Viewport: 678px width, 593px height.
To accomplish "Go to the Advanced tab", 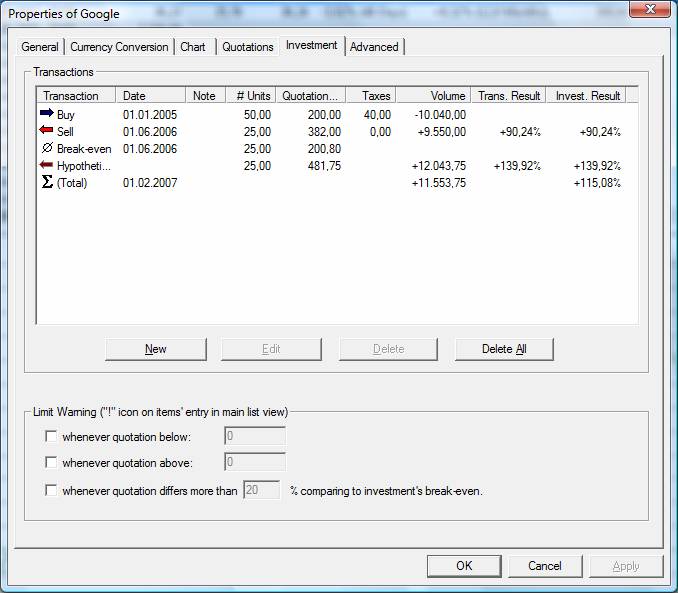I will tap(374, 47).
